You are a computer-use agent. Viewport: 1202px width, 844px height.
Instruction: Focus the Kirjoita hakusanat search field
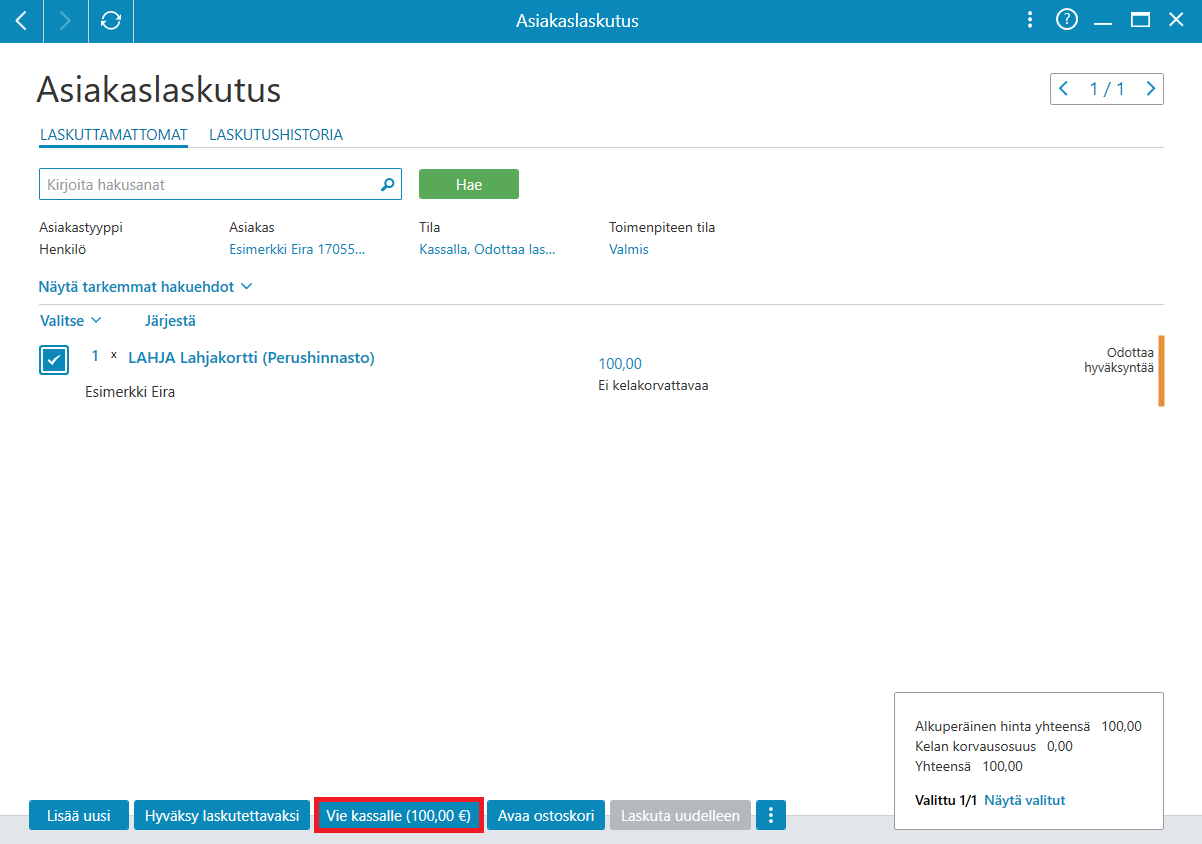[x=220, y=184]
